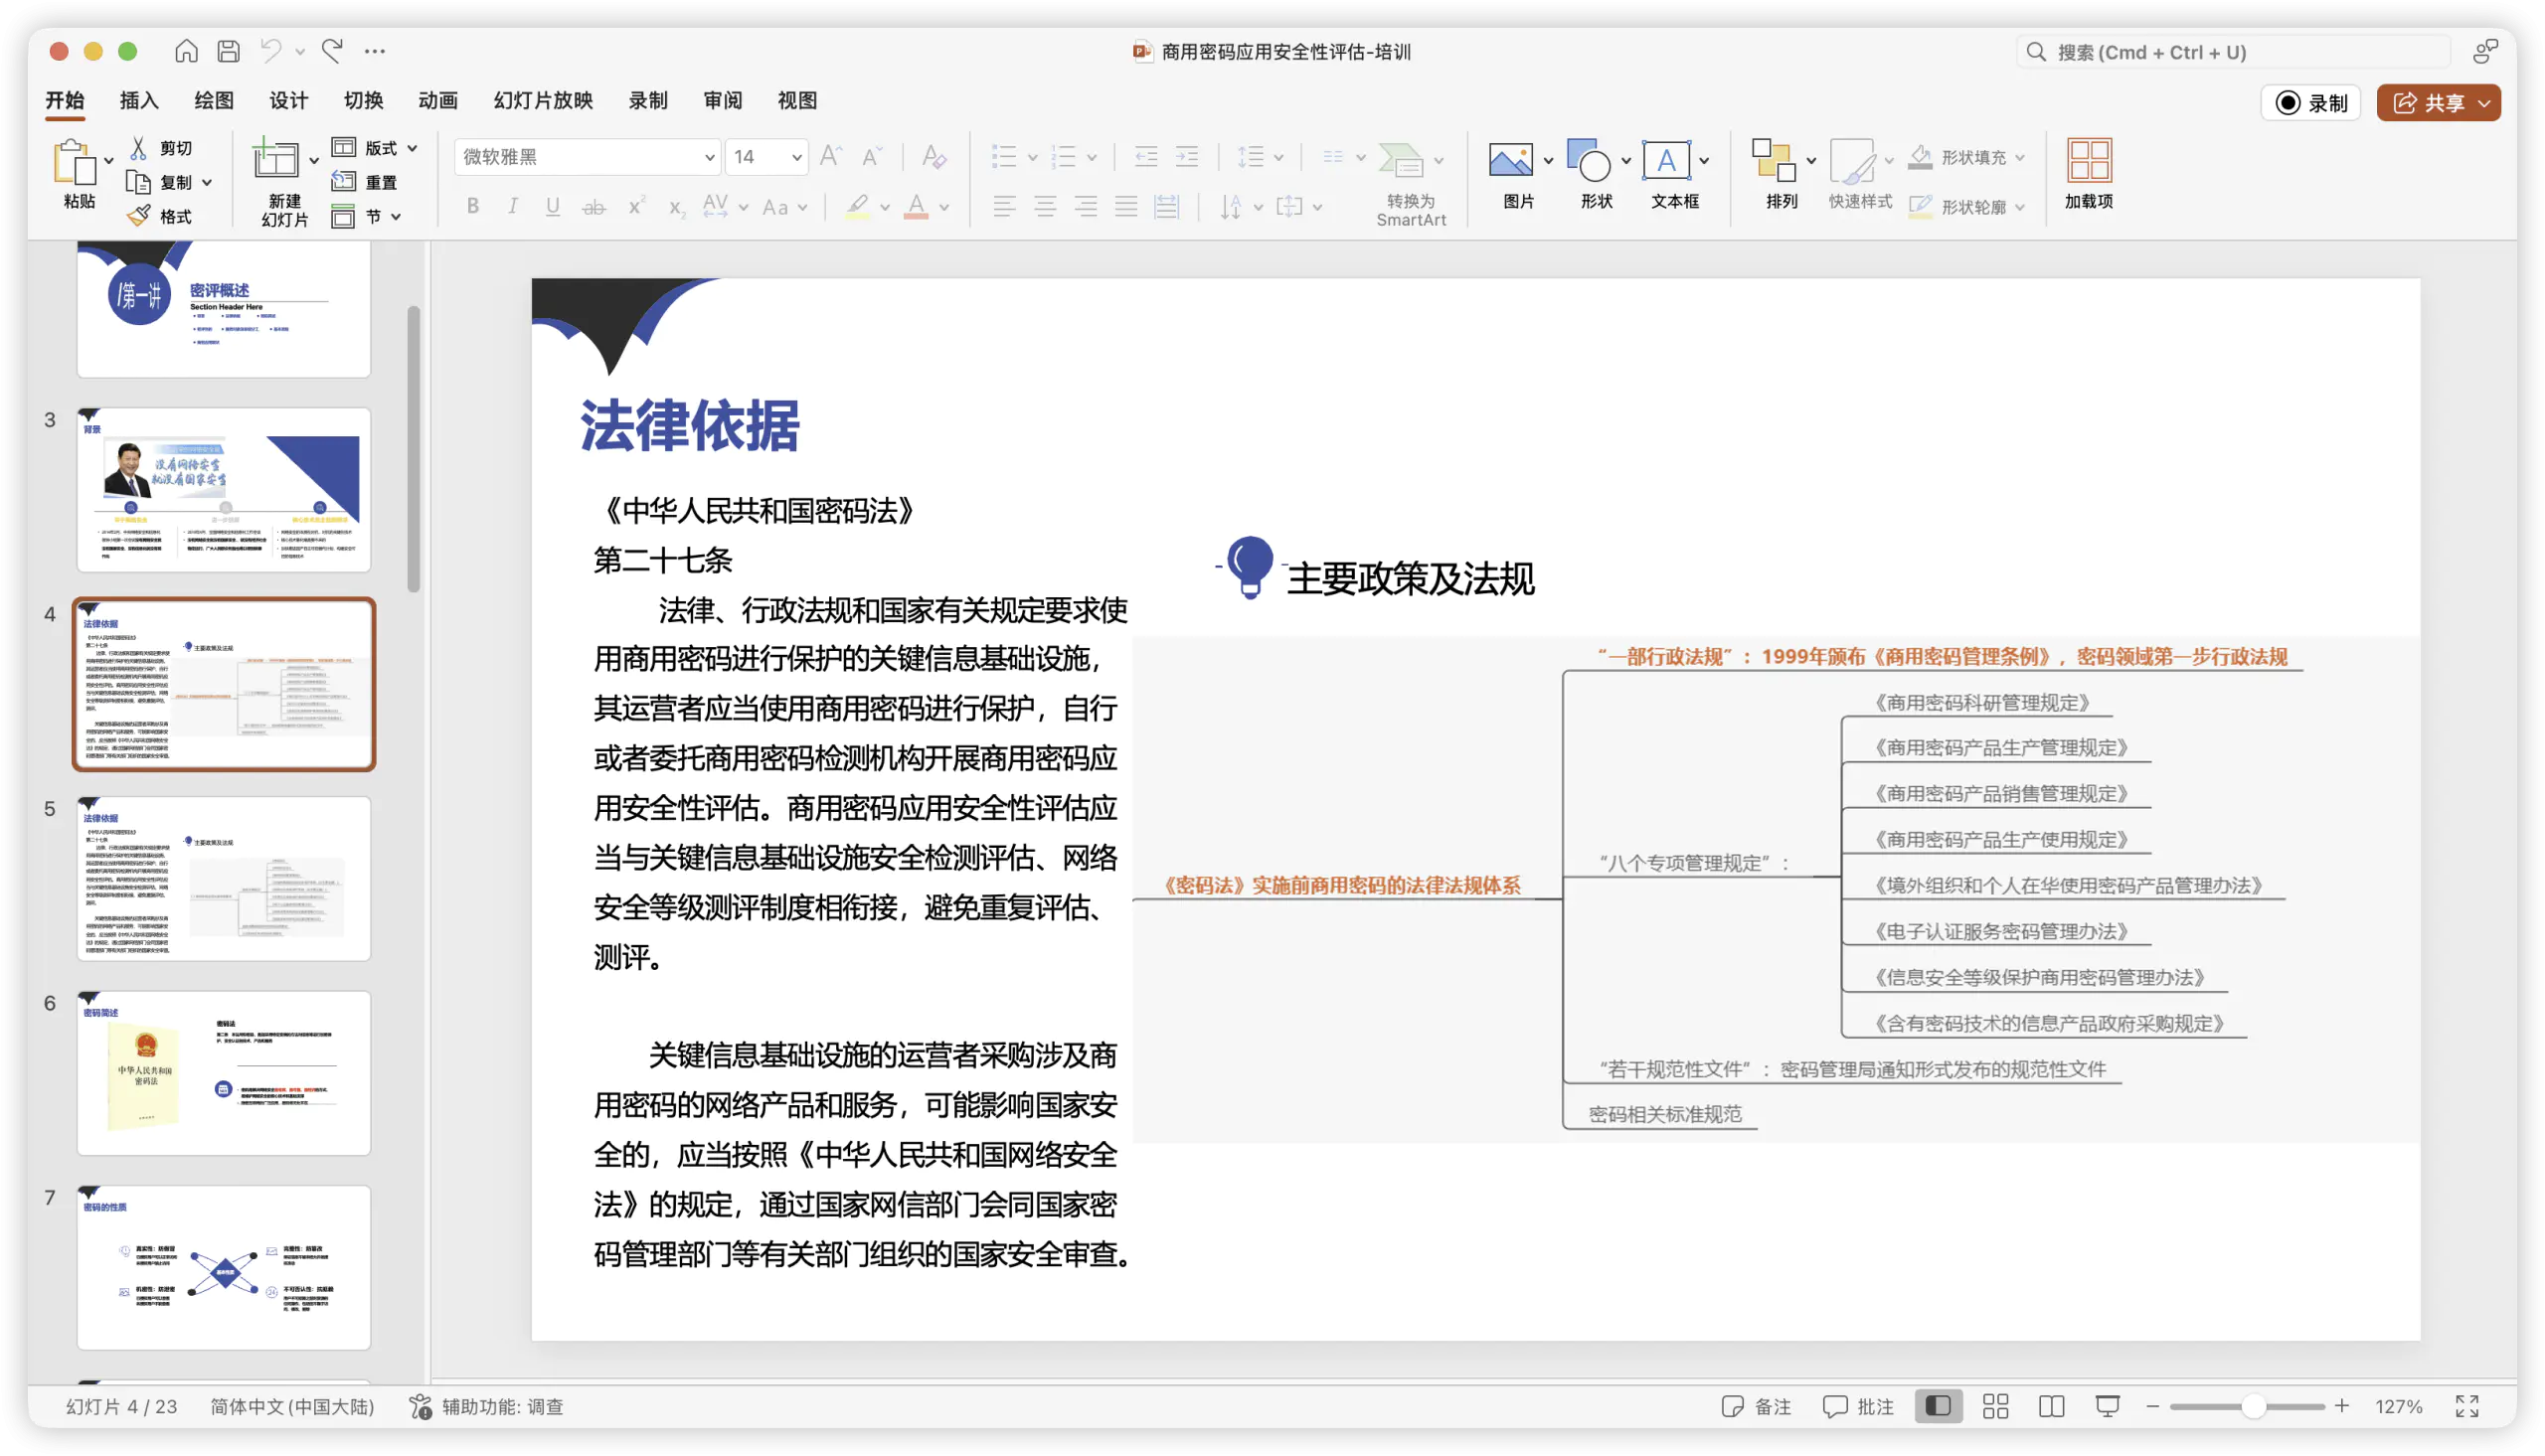Image resolution: width=2545 pixels, height=1456 pixels.
Task: Open the Arrange (排列) tool
Action: [x=1774, y=160]
